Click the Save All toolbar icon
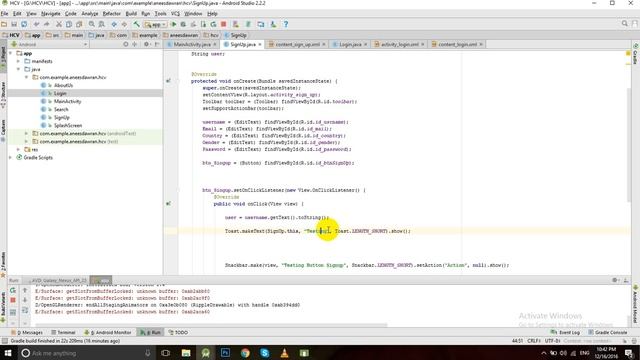The height and width of the screenshot is (360, 640). (14, 24)
